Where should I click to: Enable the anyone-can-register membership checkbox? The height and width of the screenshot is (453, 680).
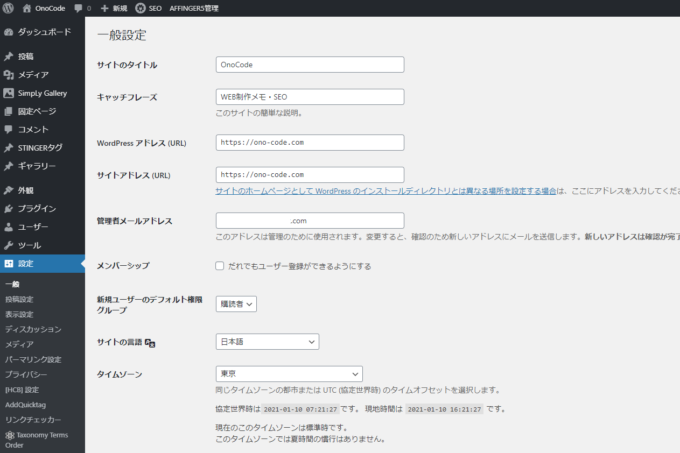click(220, 266)
